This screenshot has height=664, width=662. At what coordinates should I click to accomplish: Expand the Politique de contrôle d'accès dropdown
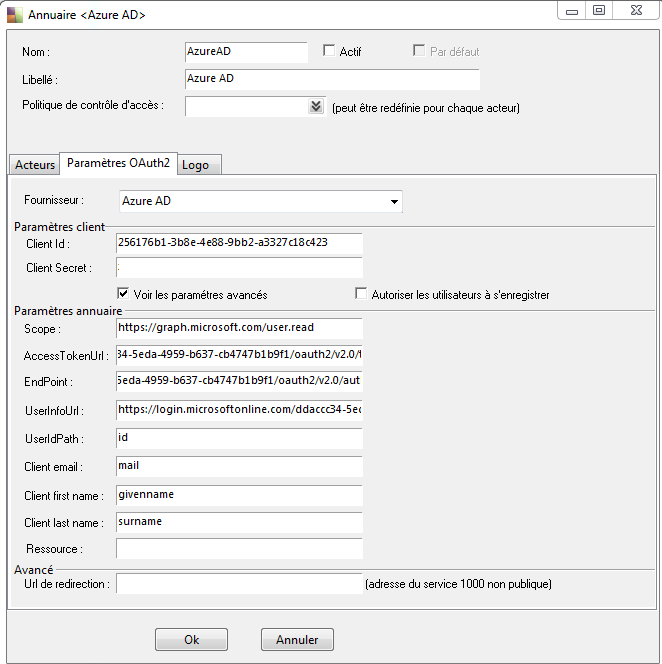pyautogui.click(x=316, y=106)
